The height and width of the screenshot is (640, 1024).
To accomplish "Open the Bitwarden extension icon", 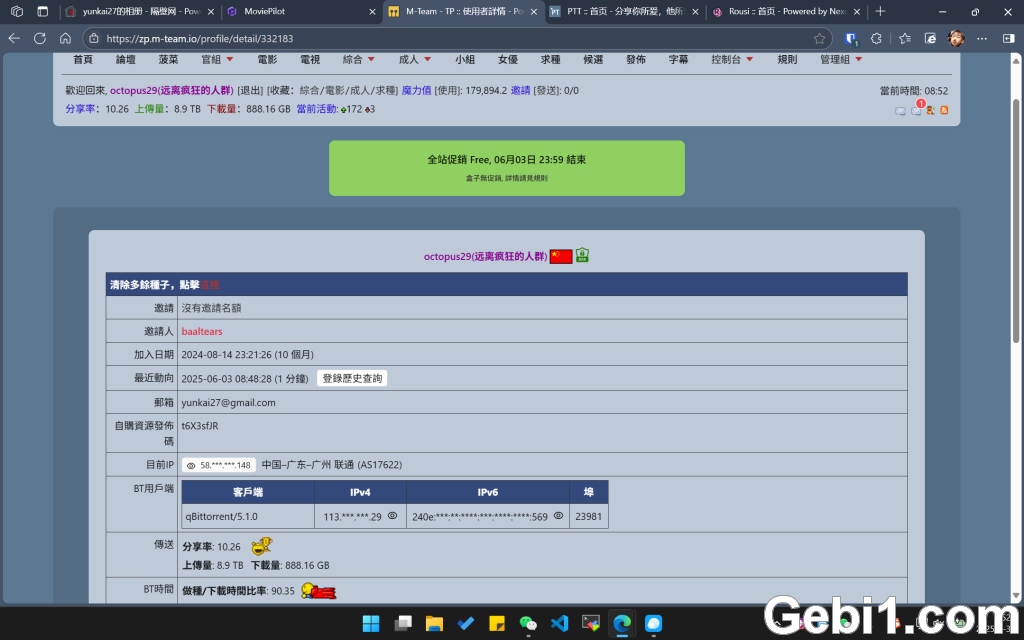I will [x=851, y=39].
